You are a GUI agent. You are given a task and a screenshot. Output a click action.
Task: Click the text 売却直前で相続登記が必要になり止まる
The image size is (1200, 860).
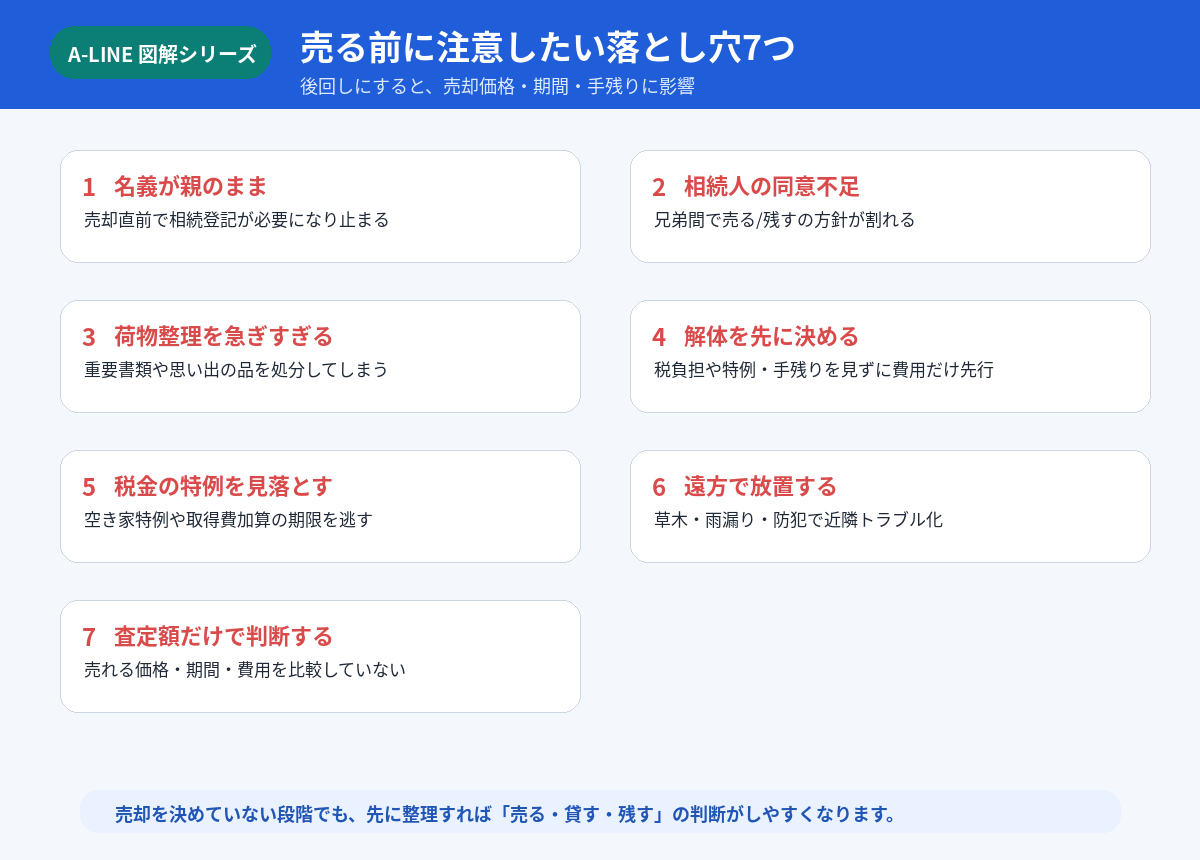tap(236, 219)
